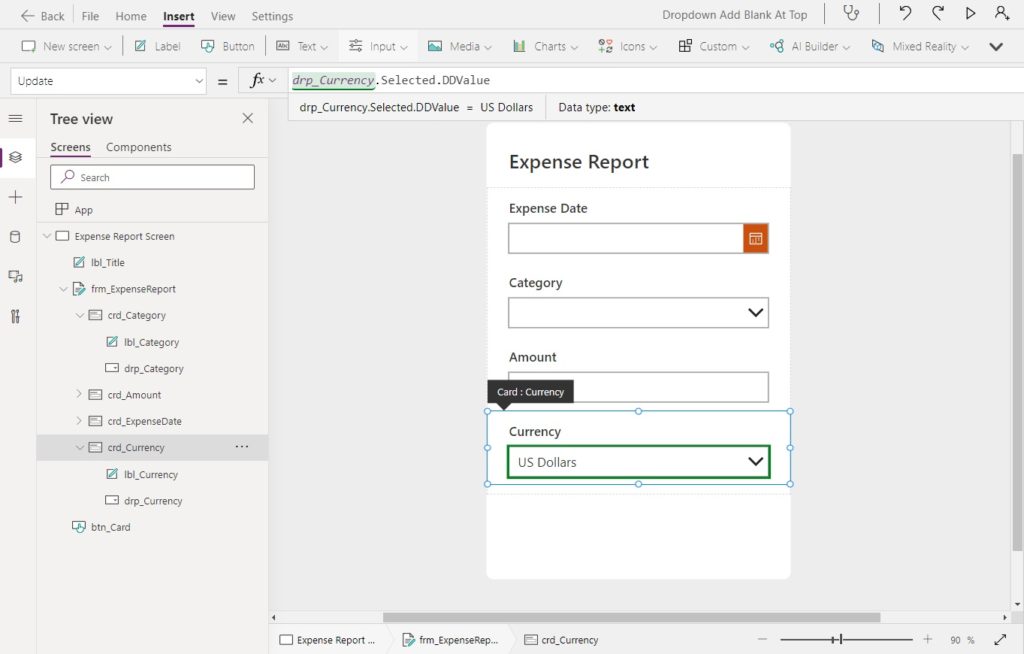
Task: Open the Mixed Reality dropdown
Action: click(x=920, y=46)
